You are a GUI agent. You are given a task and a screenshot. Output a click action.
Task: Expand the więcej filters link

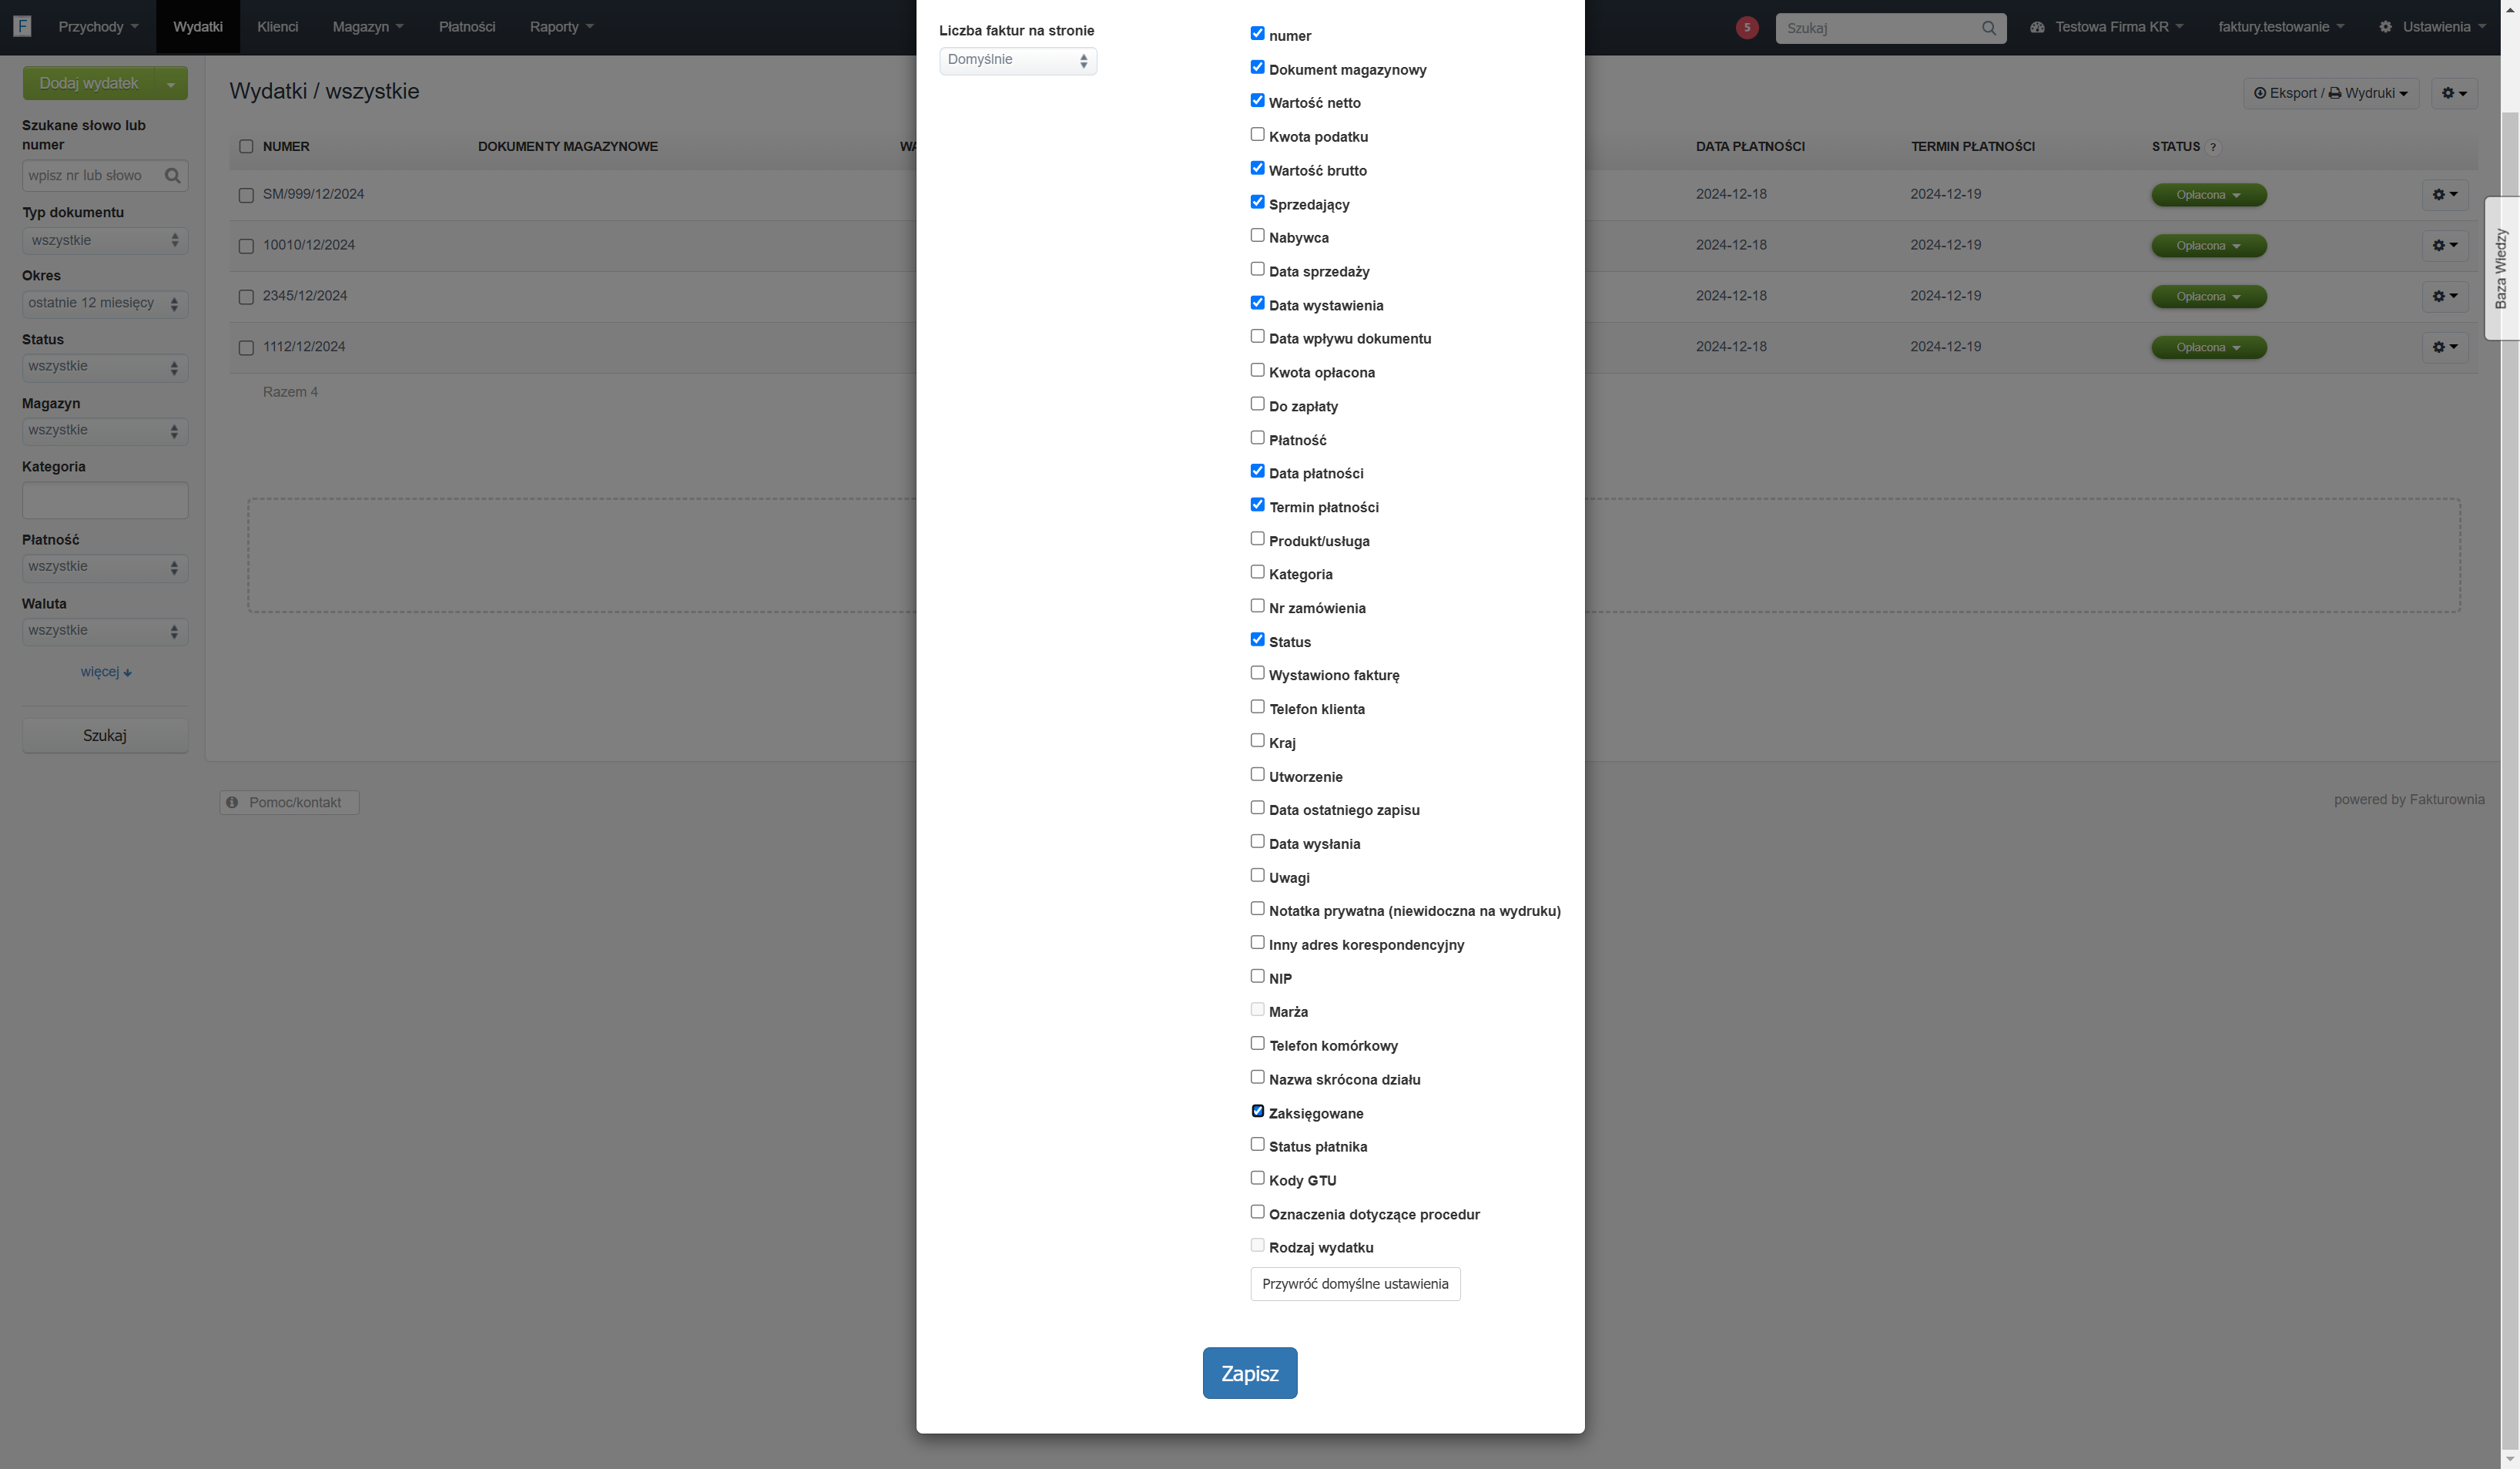pos(106,672)
